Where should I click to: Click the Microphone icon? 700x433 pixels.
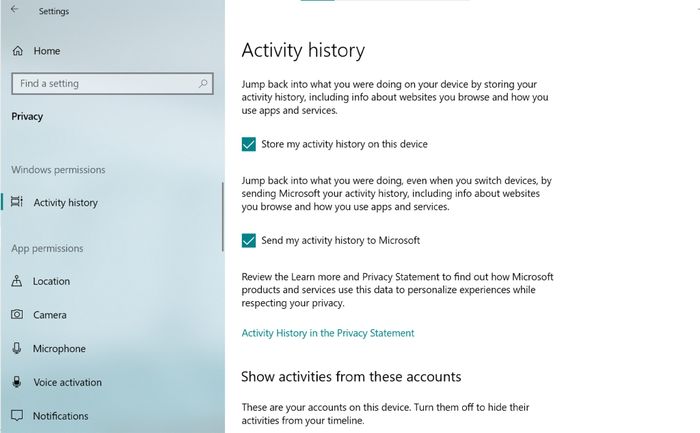coord(17,349)
